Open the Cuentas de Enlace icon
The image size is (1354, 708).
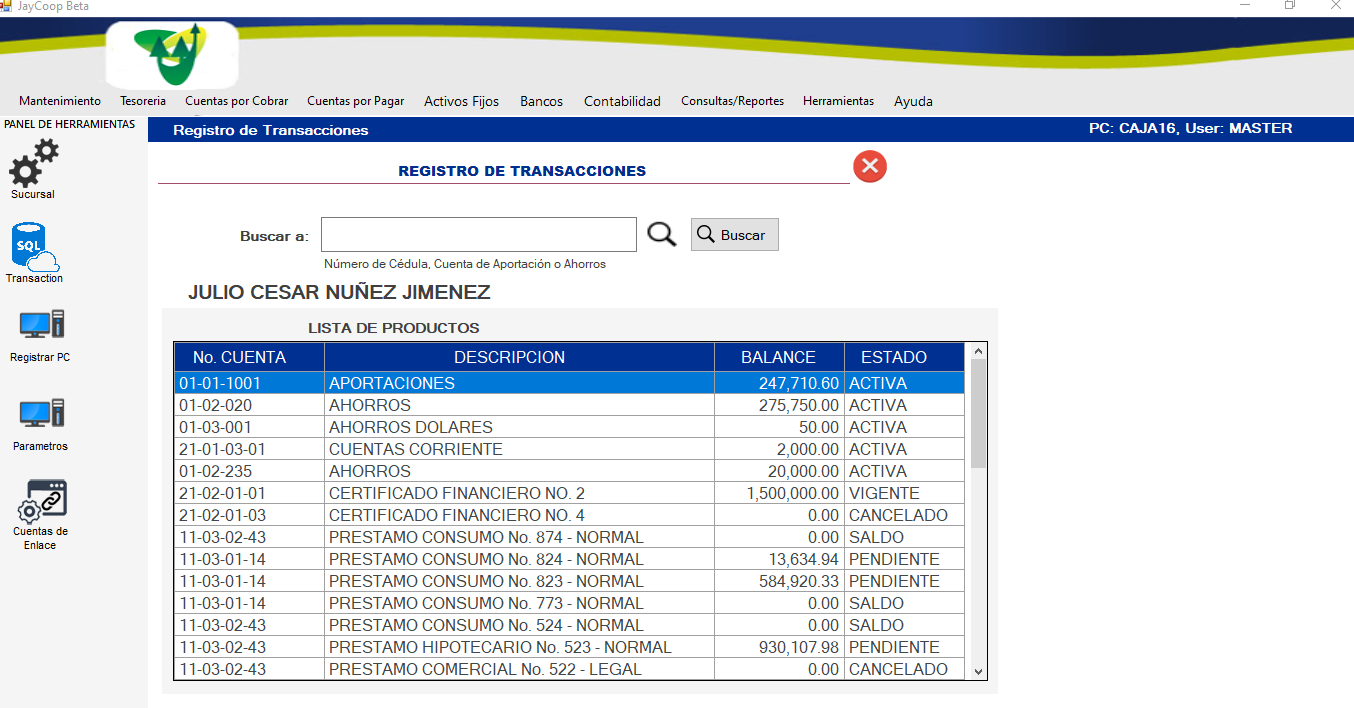[44, 501]
